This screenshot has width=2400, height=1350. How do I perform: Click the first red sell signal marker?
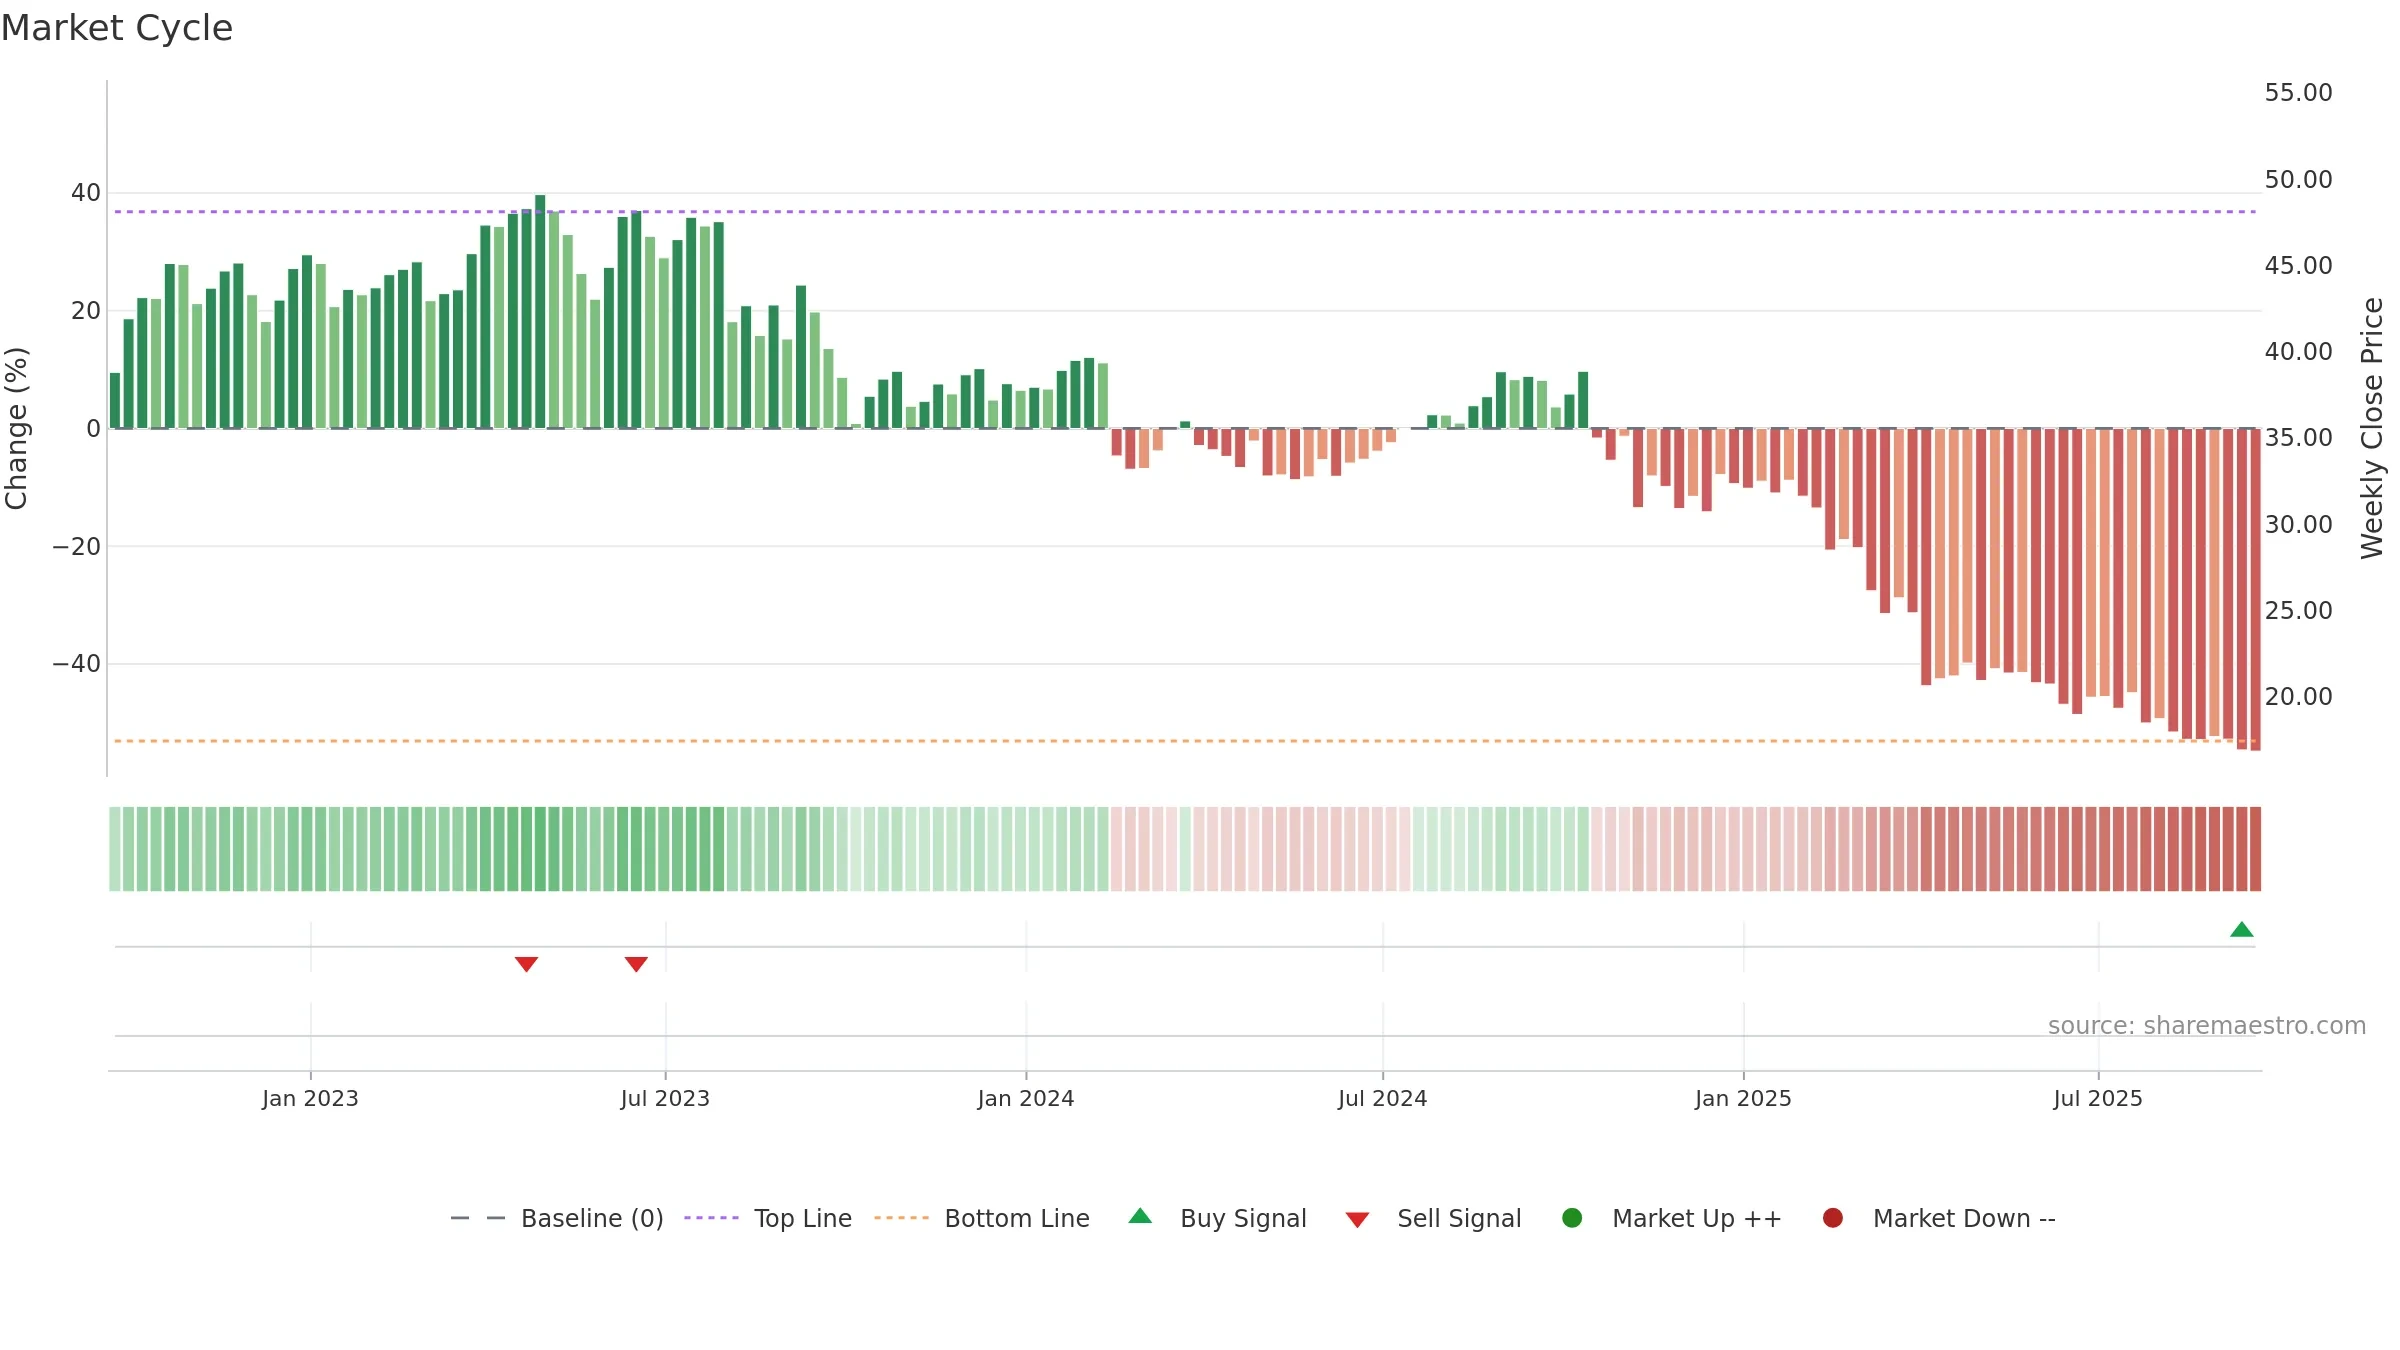tap(526, 964)
